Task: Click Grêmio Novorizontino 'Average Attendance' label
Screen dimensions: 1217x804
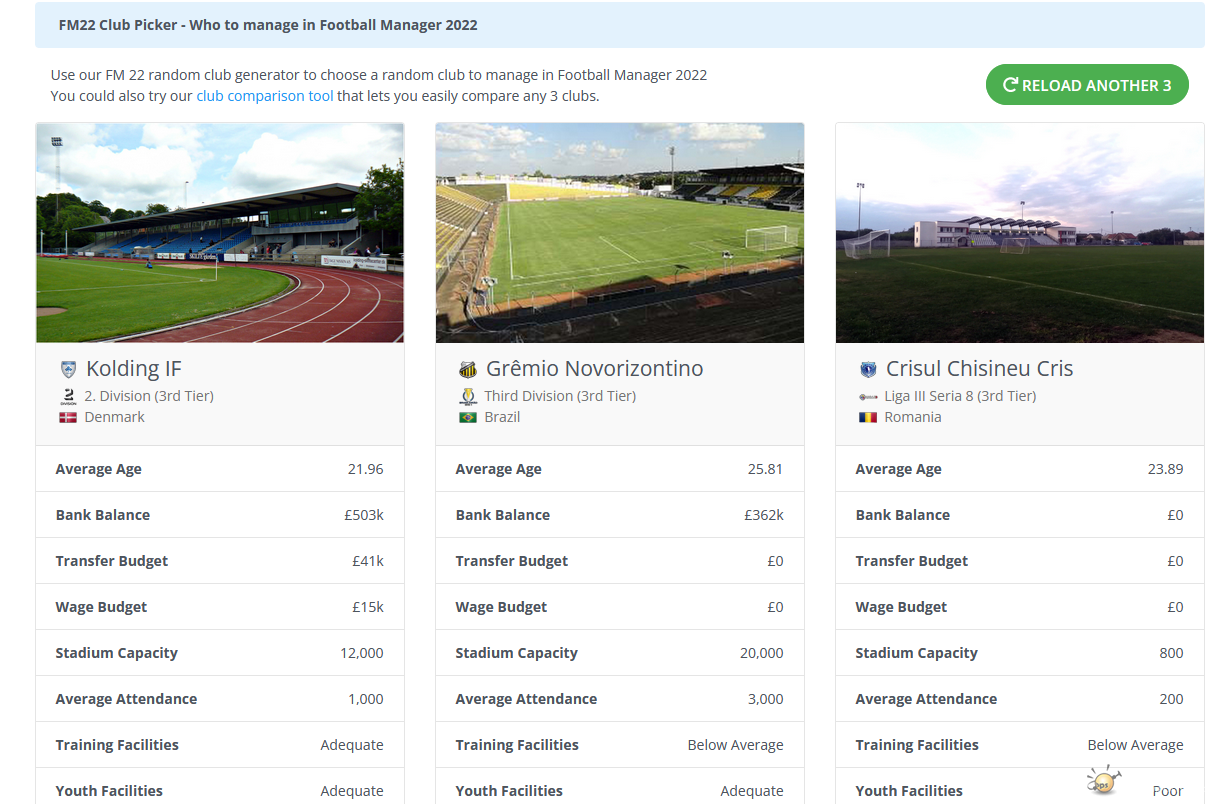Action: [x=526, y=699]
